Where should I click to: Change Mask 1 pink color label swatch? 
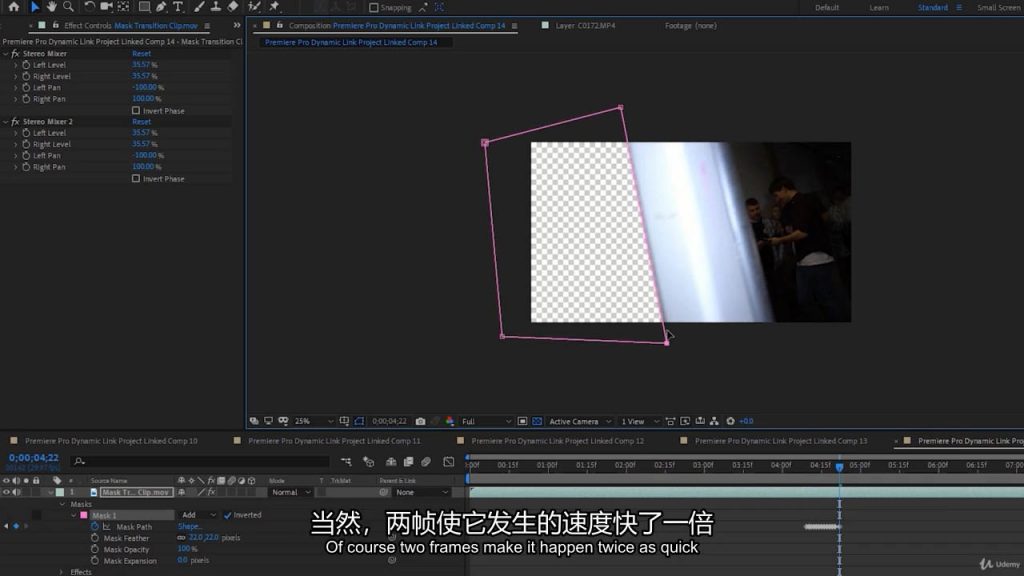coord(84,515)
